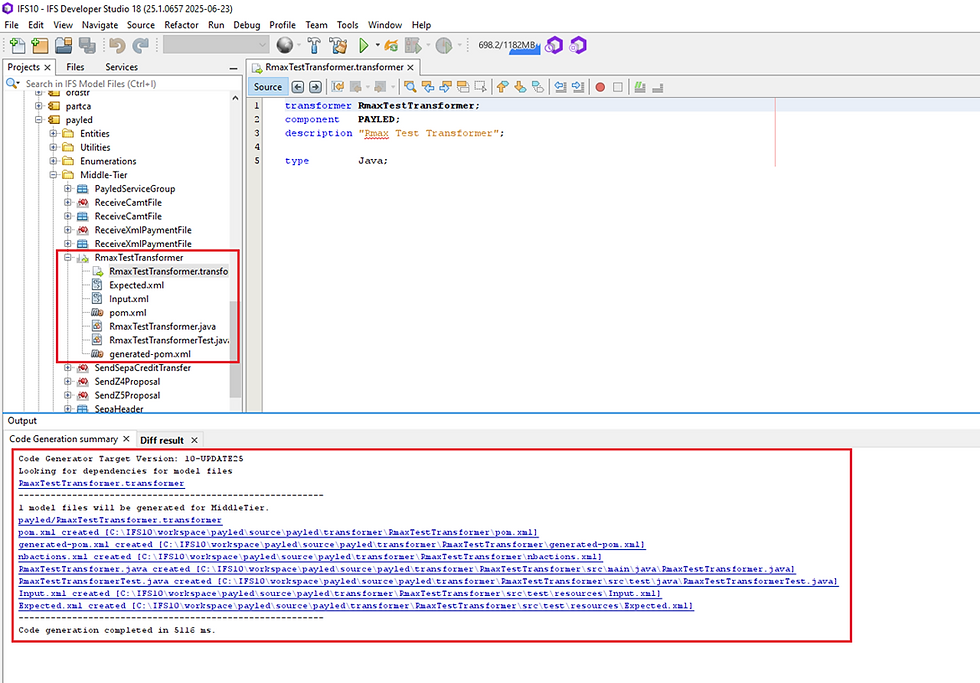Toggle the Highlight Search icon
980x683 pixels.
463,87
